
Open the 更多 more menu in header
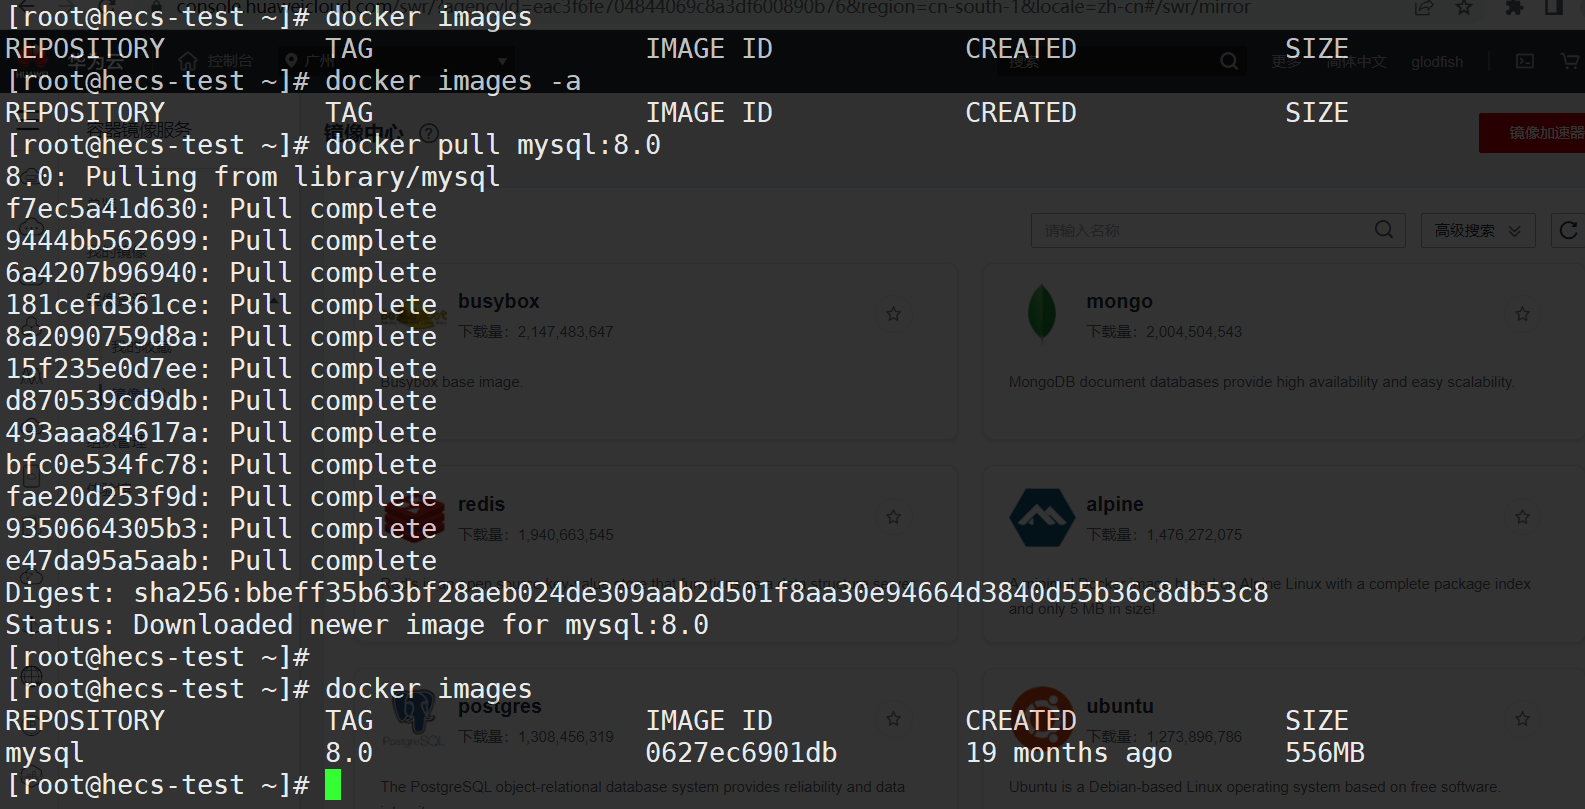(x=1286, y=62)
